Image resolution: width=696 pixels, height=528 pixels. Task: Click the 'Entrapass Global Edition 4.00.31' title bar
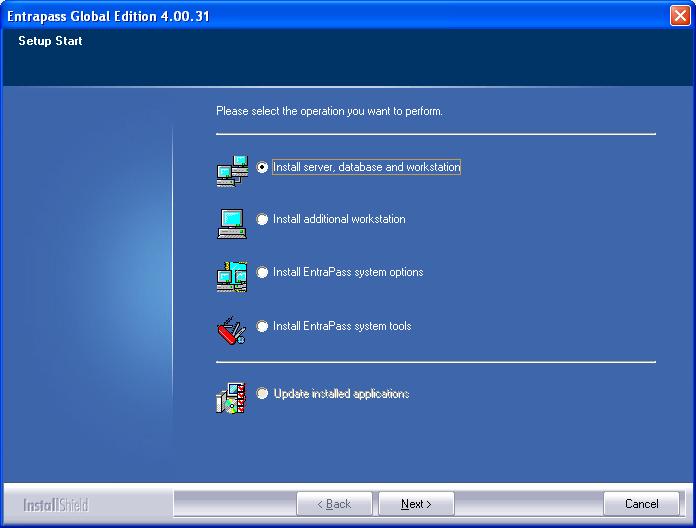coord(108,16)
